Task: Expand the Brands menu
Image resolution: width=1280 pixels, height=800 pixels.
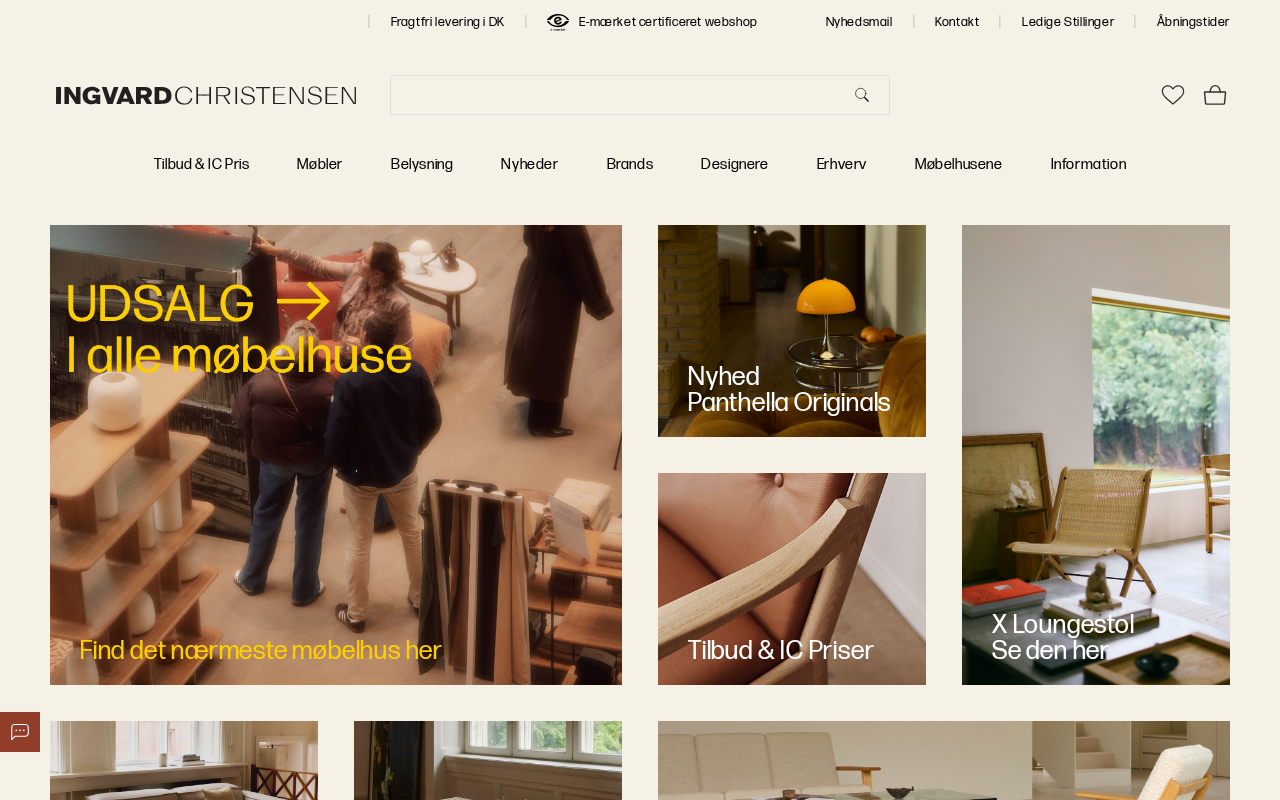Action: click(x=629, y=164)
